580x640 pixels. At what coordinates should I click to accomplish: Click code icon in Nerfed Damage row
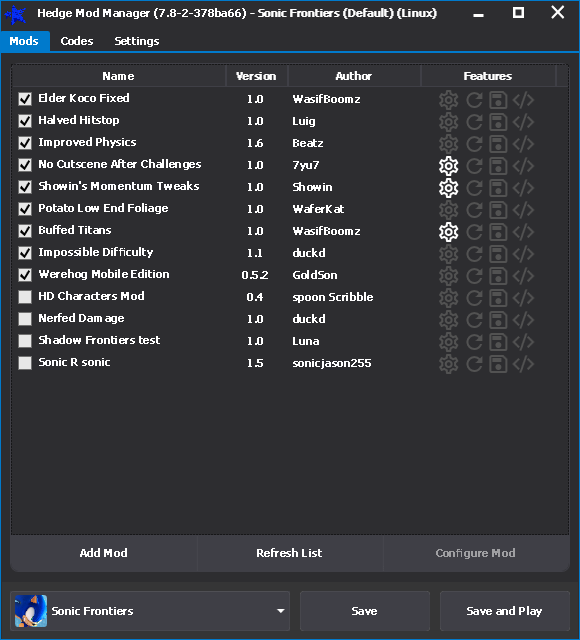[523, 320]
